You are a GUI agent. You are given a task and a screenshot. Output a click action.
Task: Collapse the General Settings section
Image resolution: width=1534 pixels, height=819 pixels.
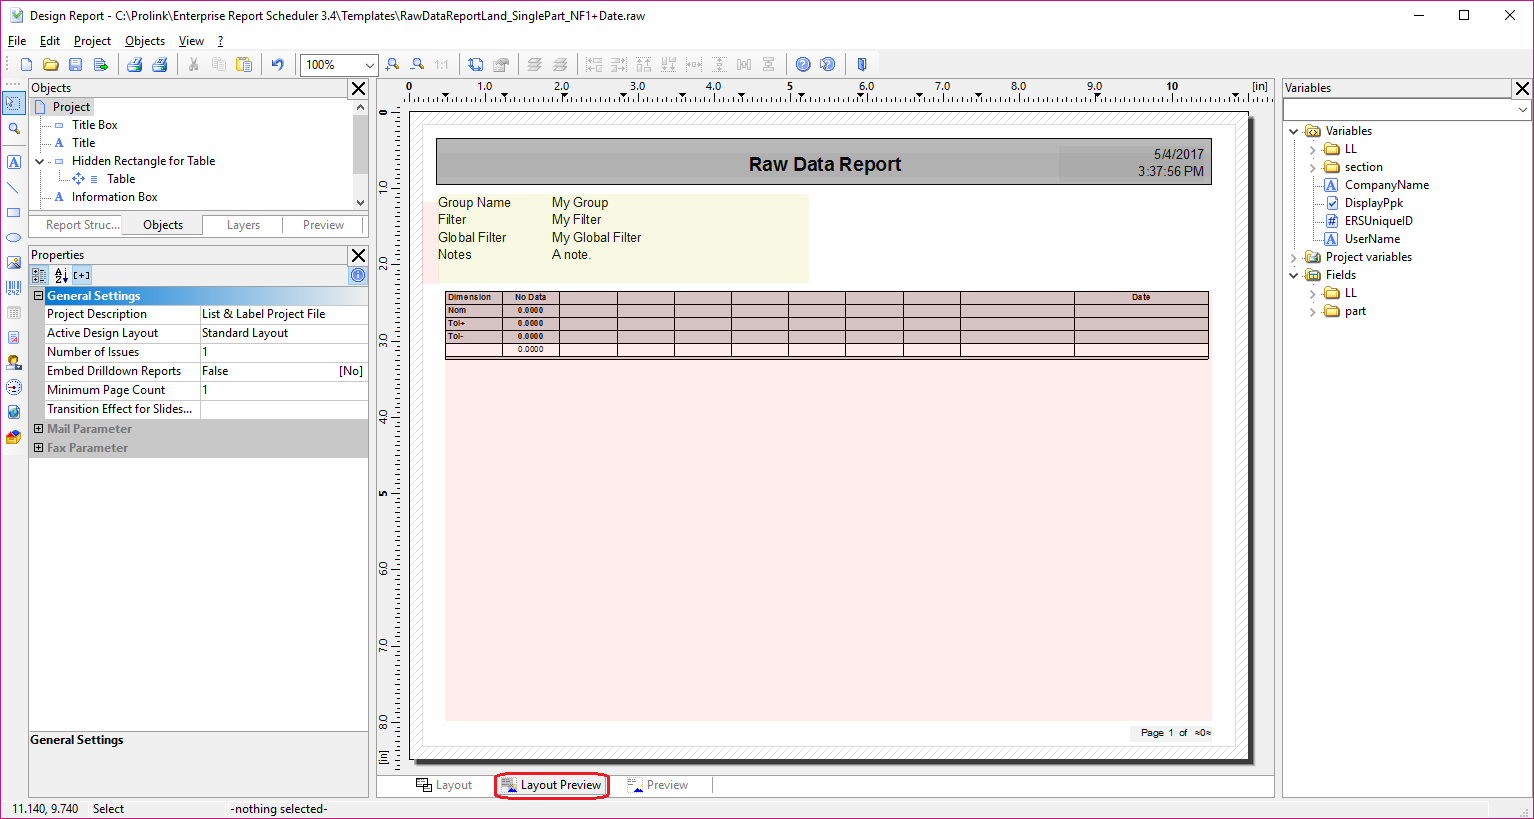[39, 296]
